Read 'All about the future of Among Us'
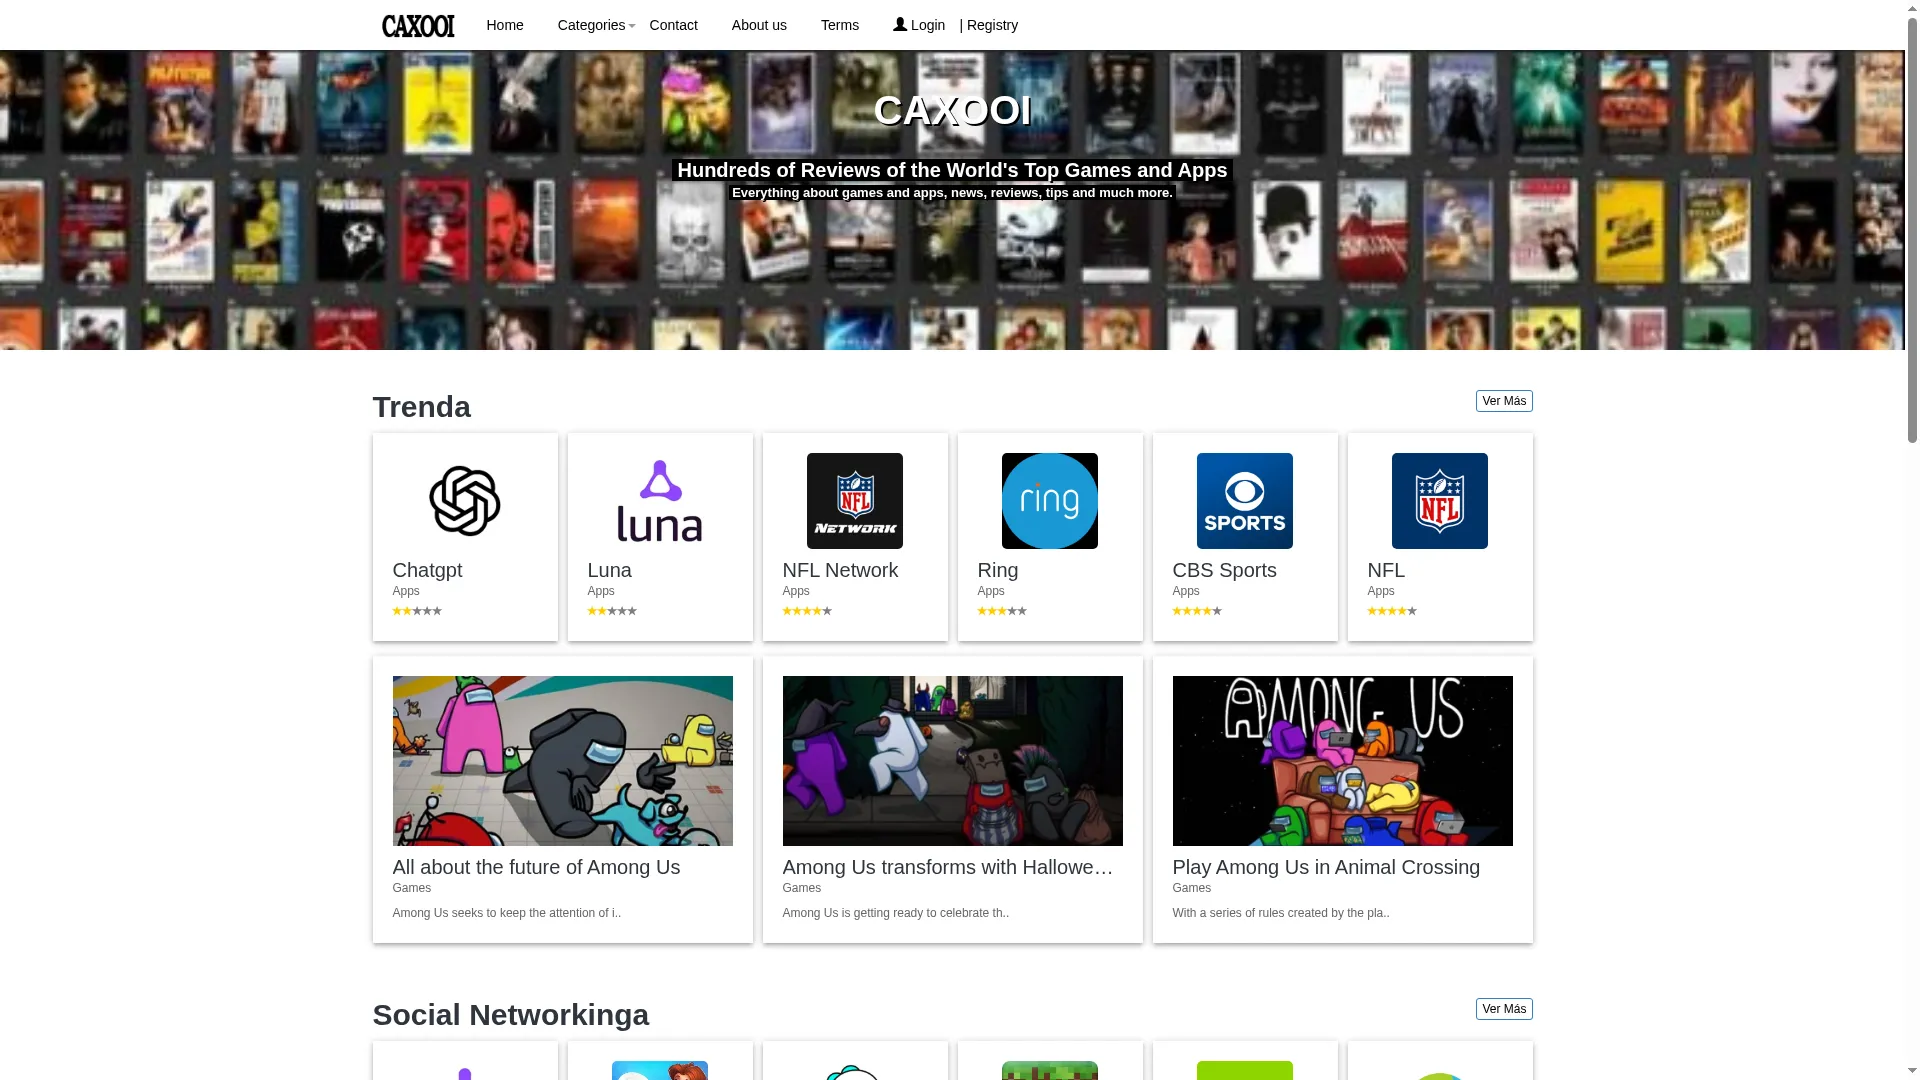Viewport: 1920px width, 1080px height. click(536, 867)
